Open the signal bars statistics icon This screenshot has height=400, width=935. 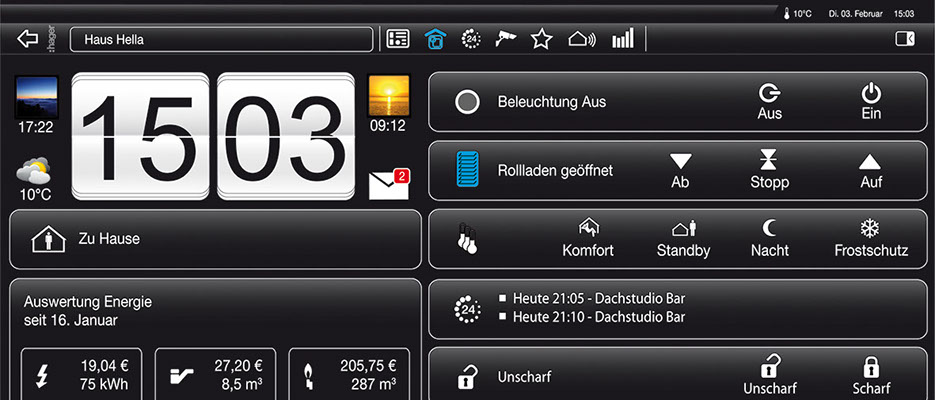623,40
